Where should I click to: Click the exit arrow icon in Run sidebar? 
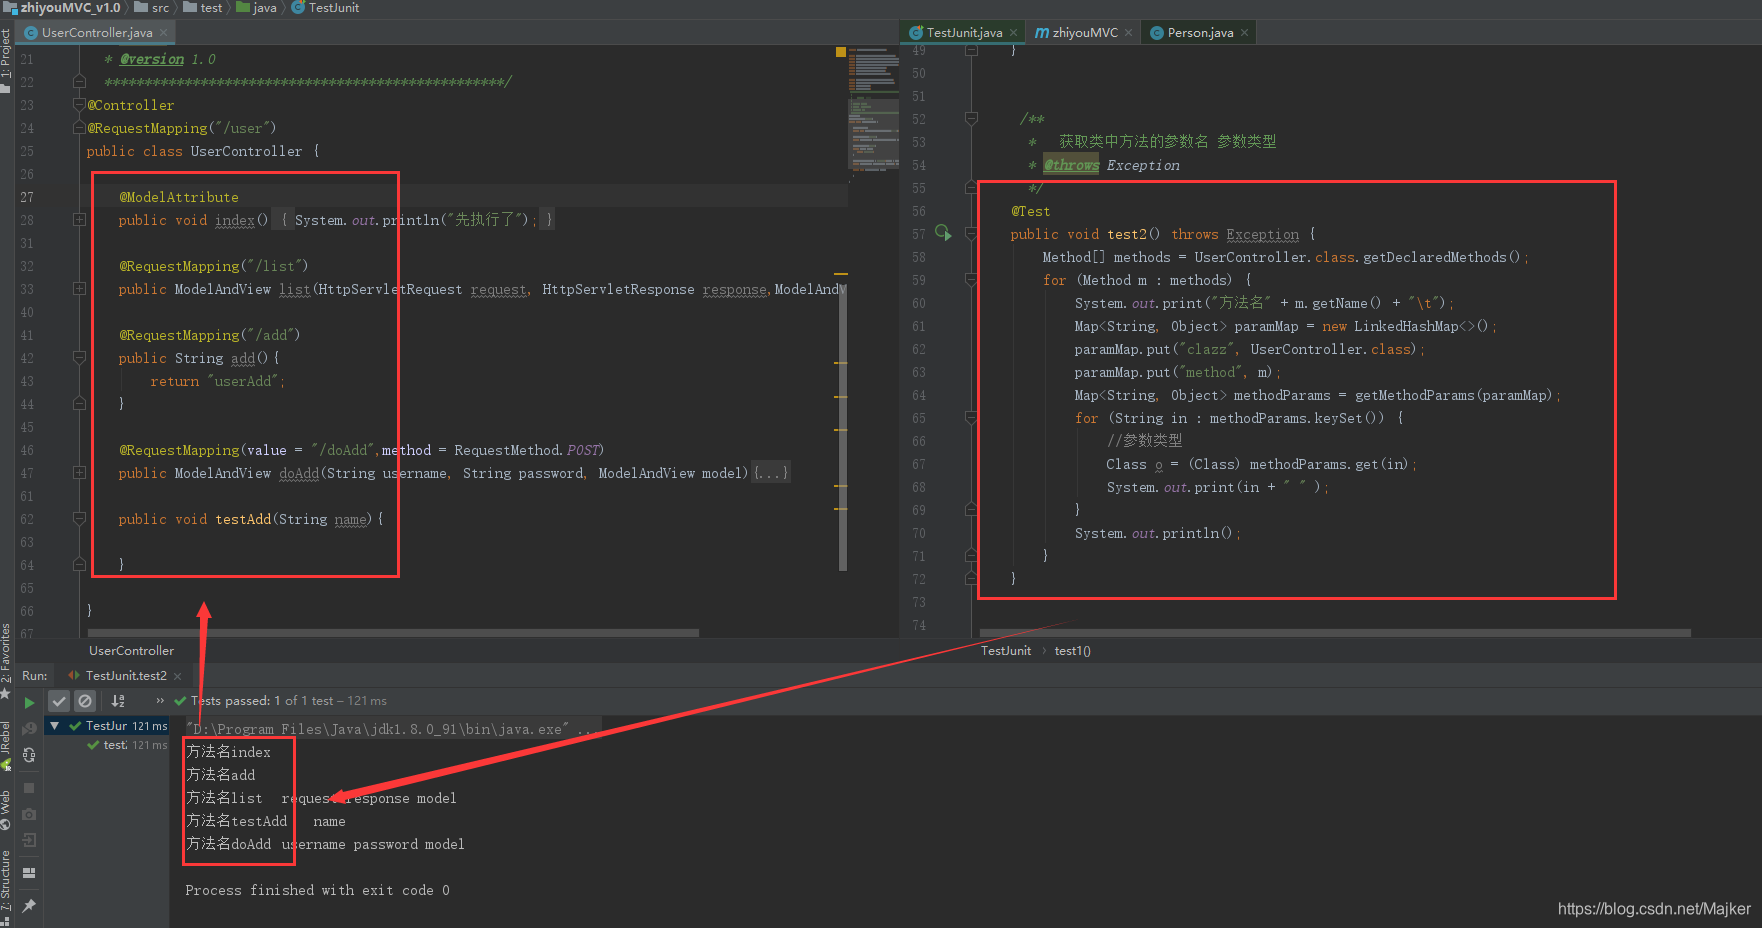[29, 840]
